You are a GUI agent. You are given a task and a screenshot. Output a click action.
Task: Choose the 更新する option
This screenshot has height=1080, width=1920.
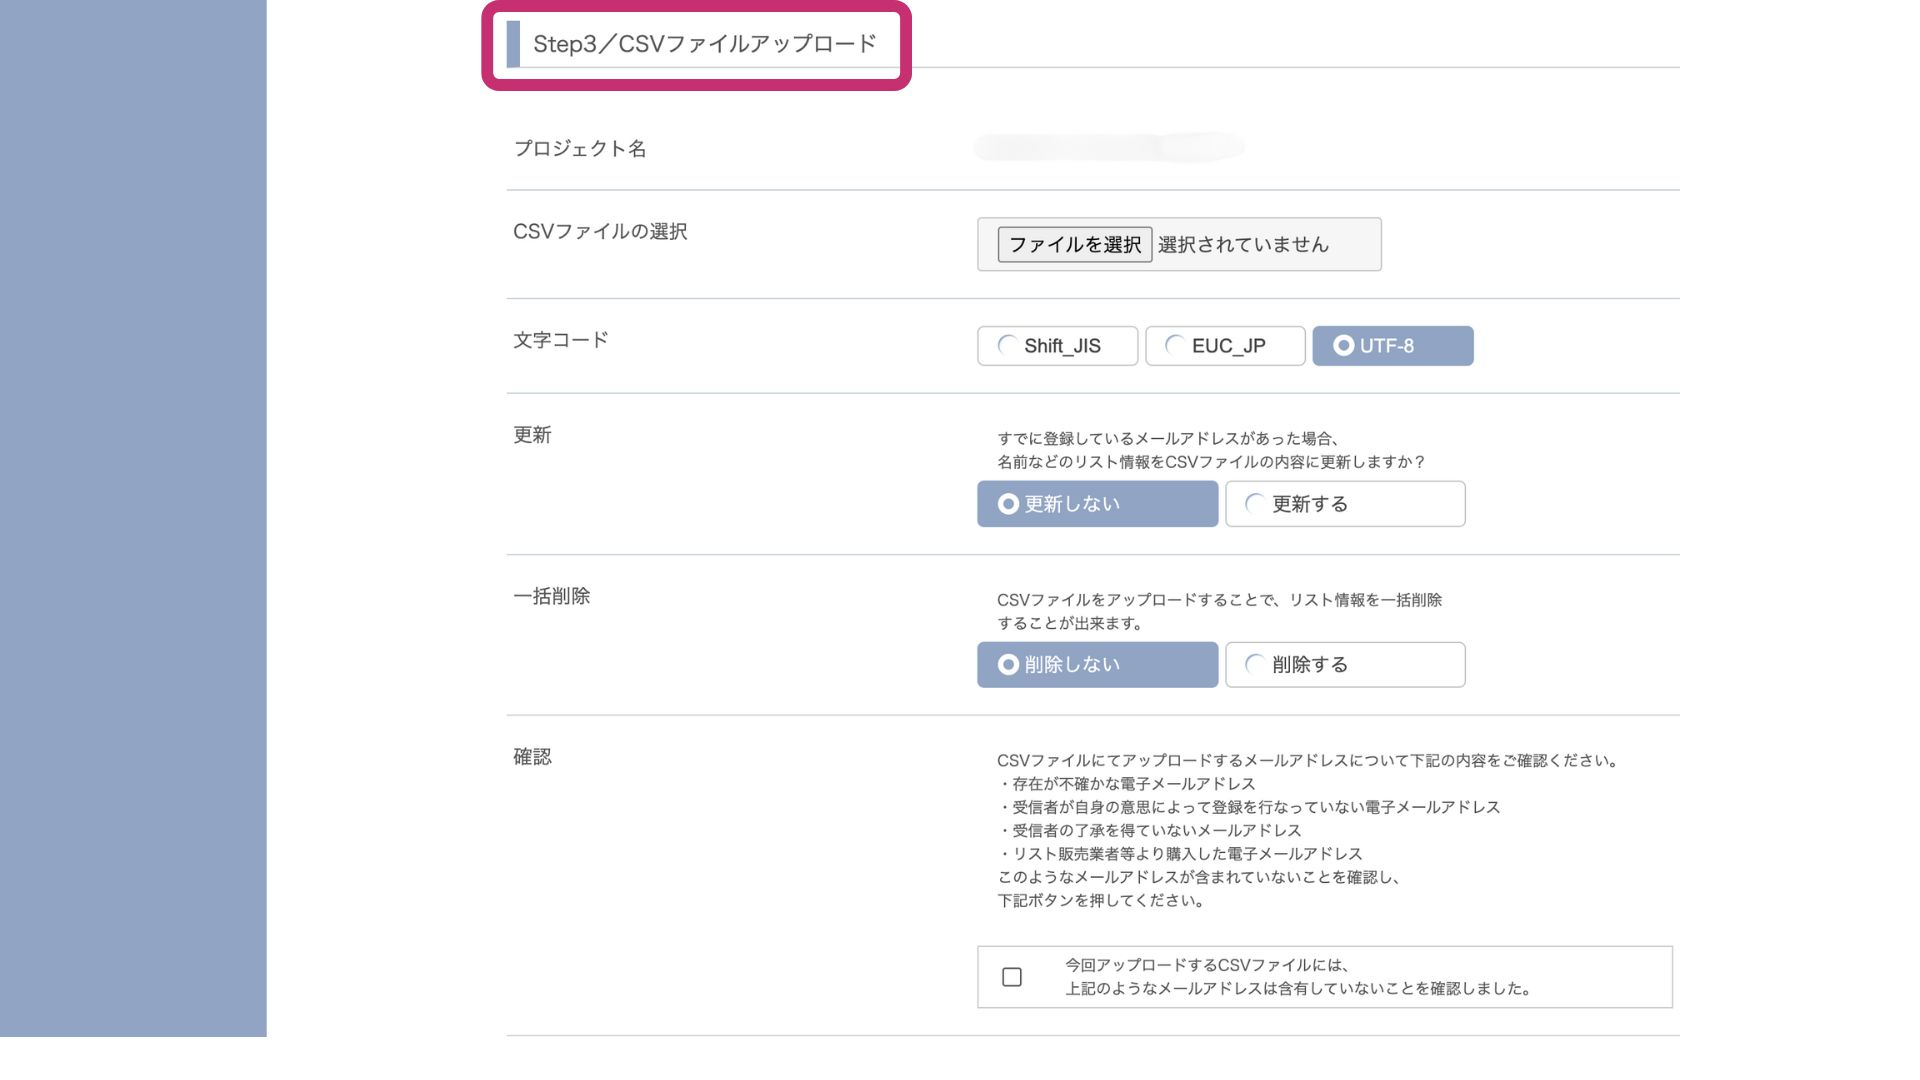click(x=1345, y=504)
